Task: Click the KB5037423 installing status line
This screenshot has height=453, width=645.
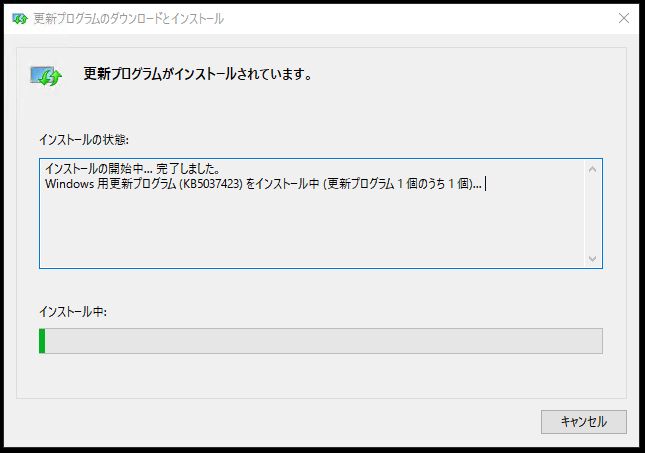Action: tap(263, 184)
